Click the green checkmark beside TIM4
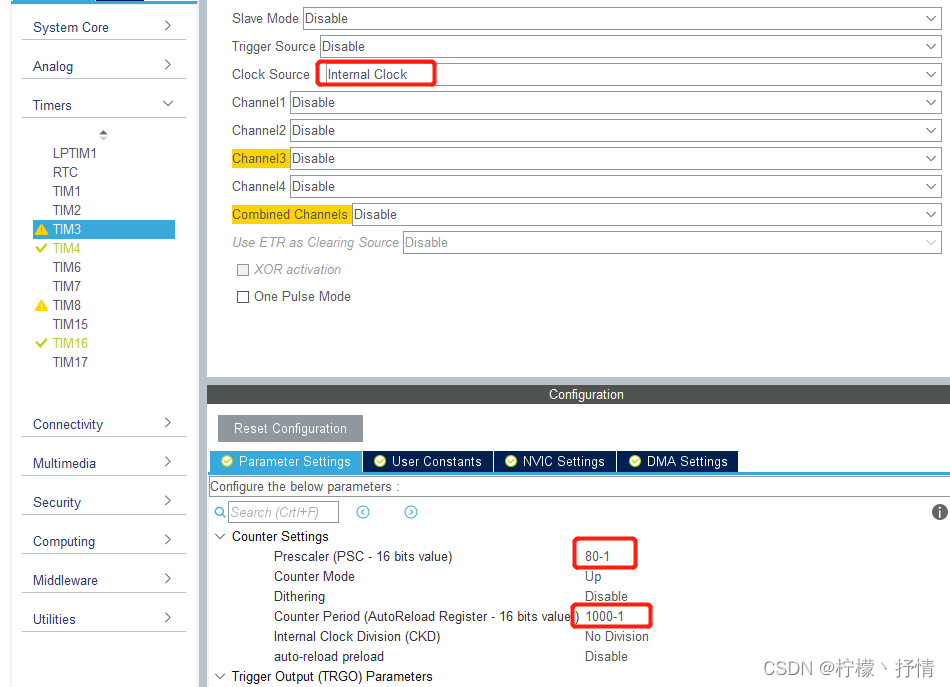Viewport: 950px width, 687px height. [41, 248]
